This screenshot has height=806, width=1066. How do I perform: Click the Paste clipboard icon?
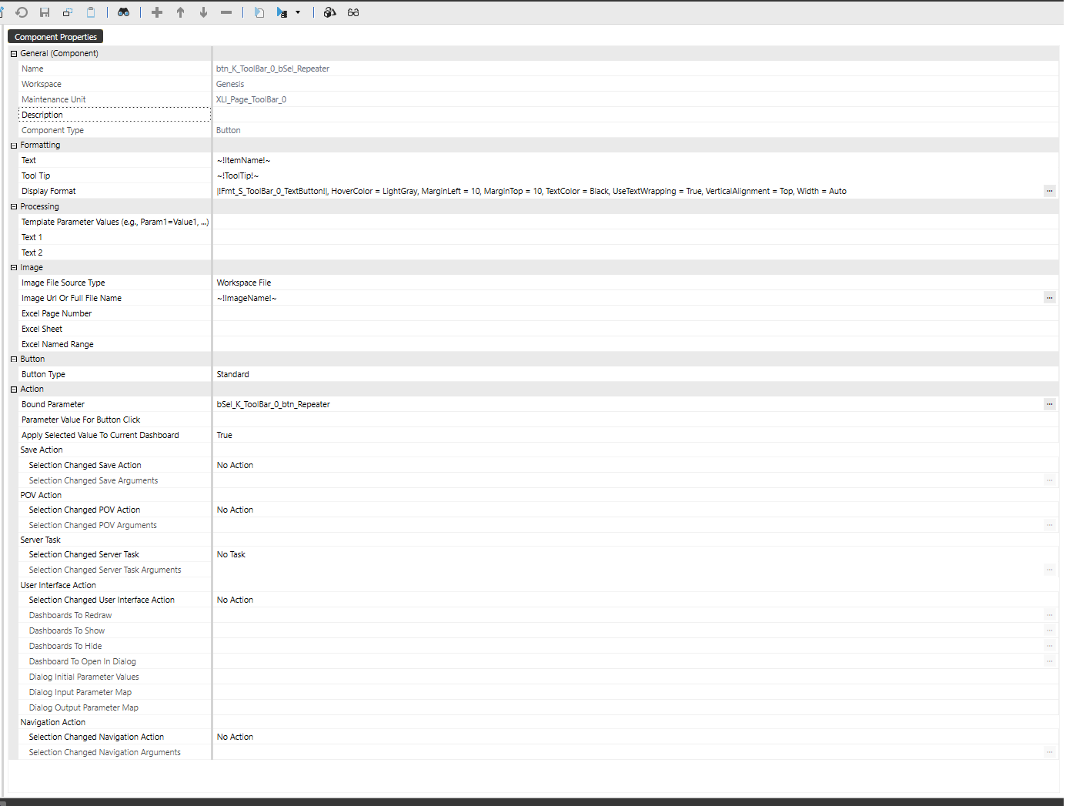click(90, 12)
